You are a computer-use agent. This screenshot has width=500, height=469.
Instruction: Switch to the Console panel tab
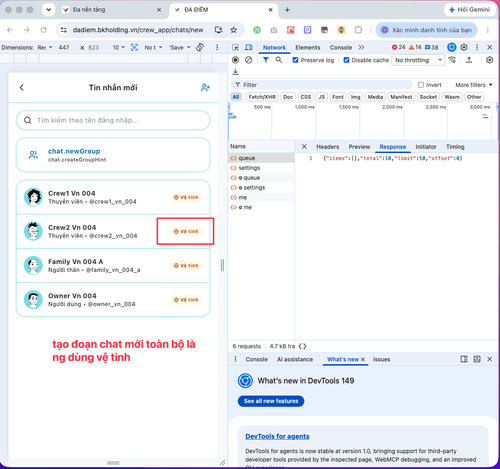pos(341,47)
